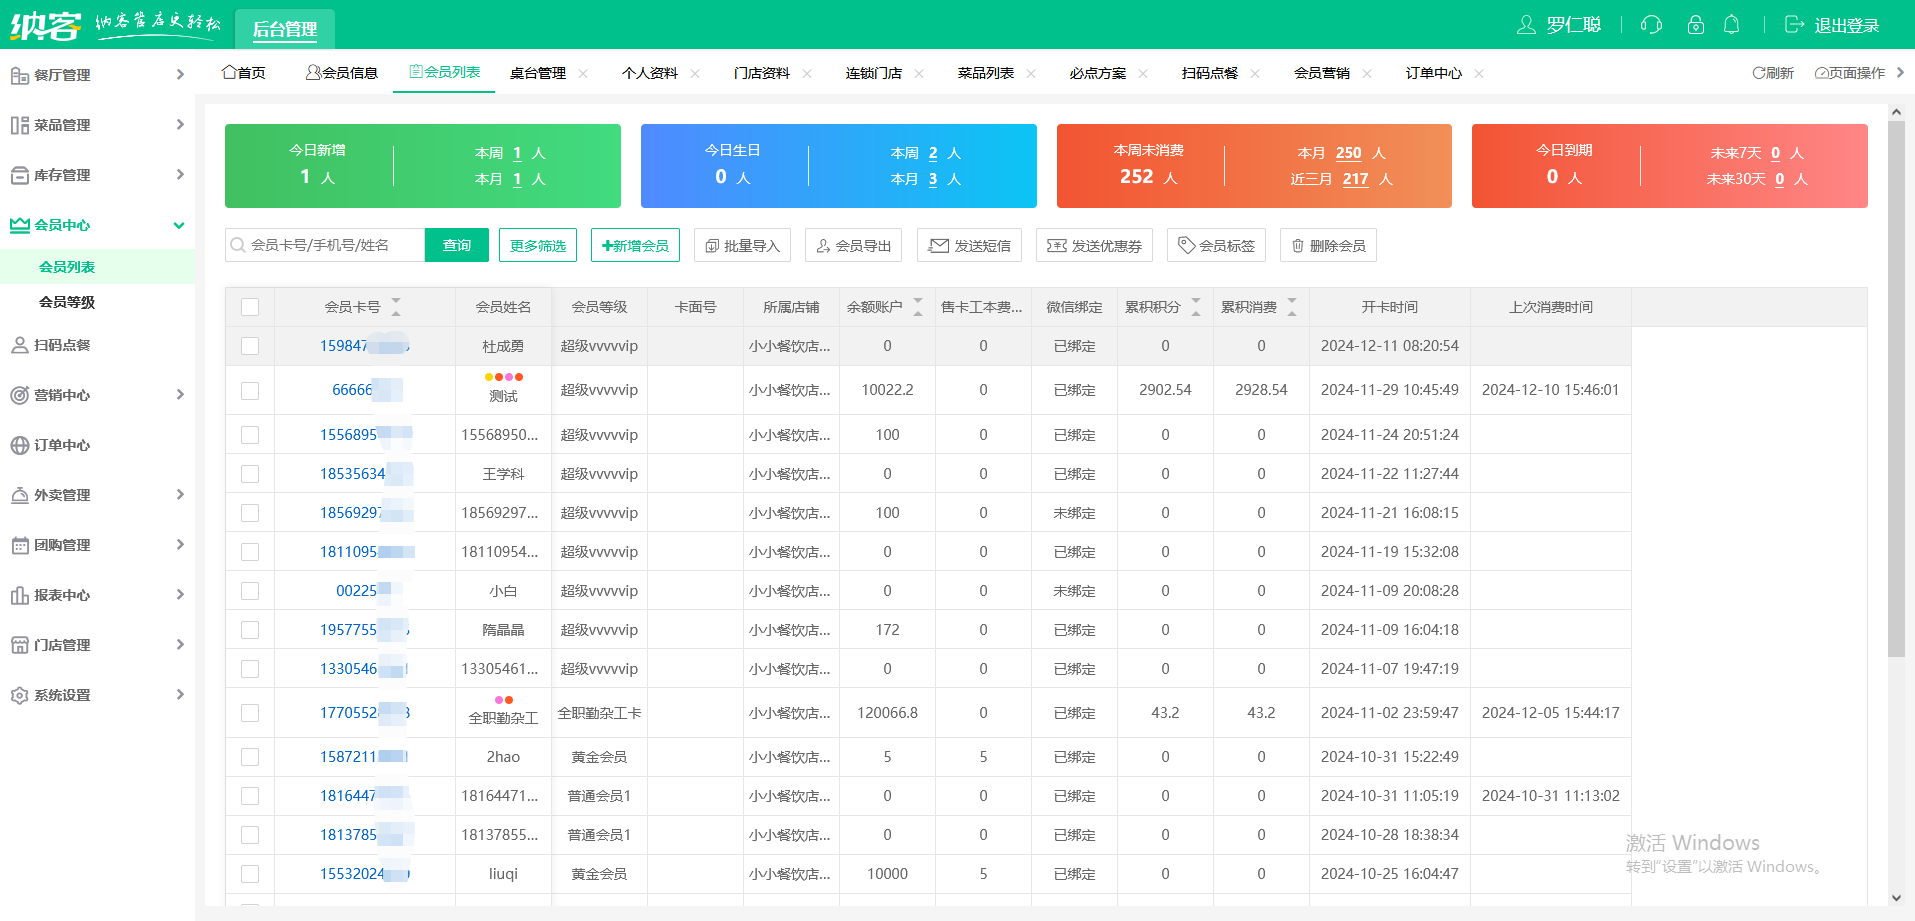Screen dimensions: 1915x921
Task: Click the headset customer service icon
Action: (x=1651, y=25)
